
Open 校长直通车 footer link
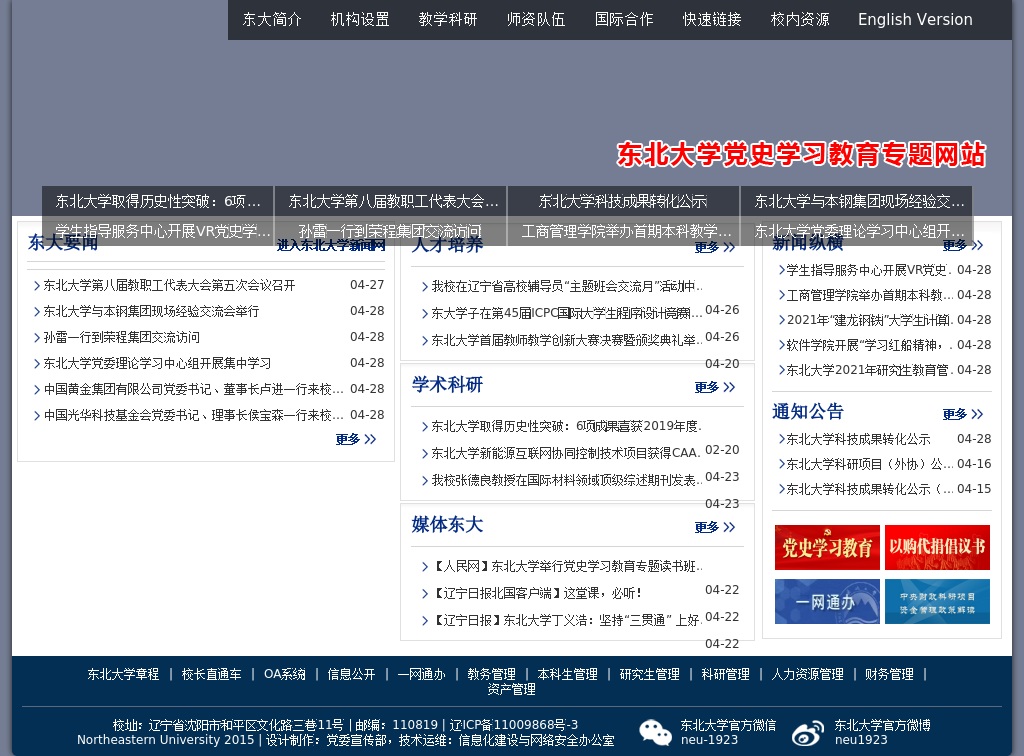coord(211,675)
